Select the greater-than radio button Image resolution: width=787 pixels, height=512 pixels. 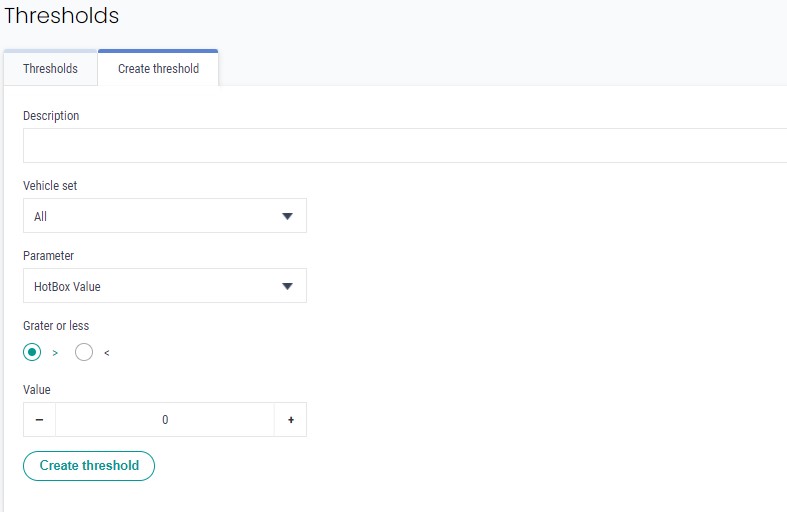click(32, 352)
